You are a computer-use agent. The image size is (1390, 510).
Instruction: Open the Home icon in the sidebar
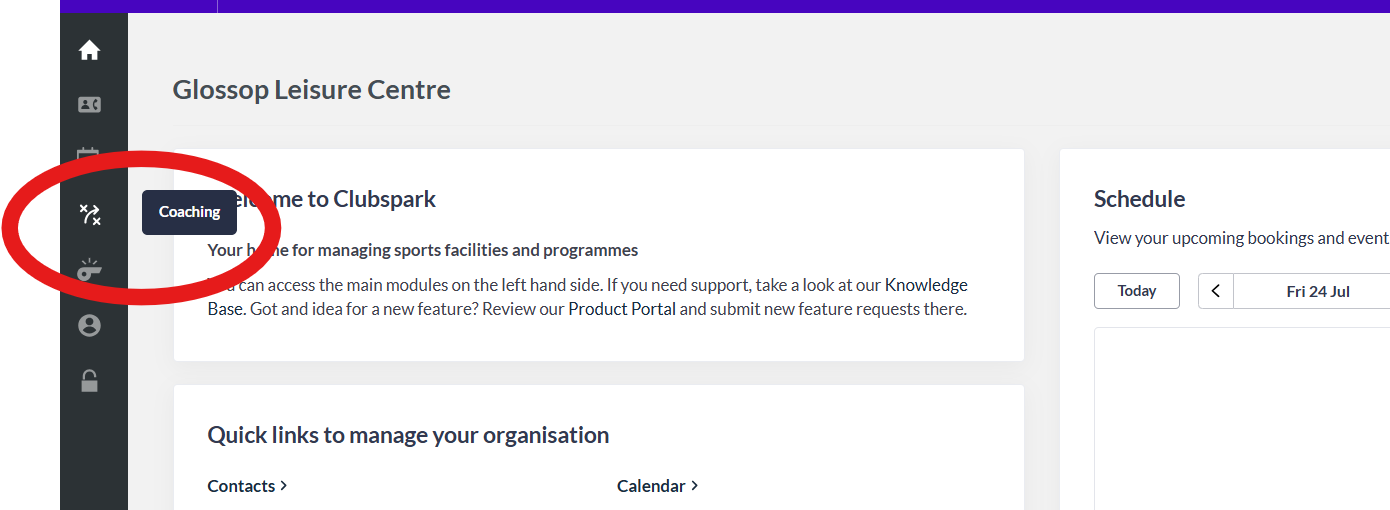click(x=89, y=50)
